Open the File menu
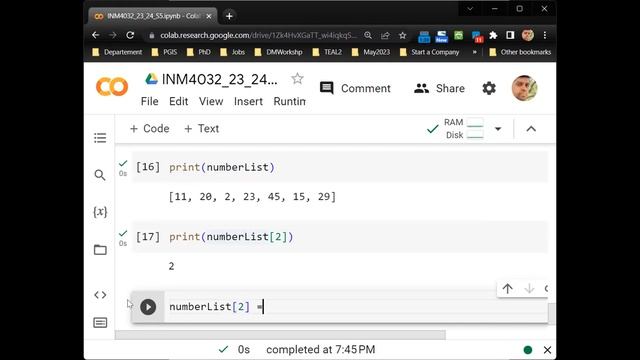 click(x=149, y=101)
